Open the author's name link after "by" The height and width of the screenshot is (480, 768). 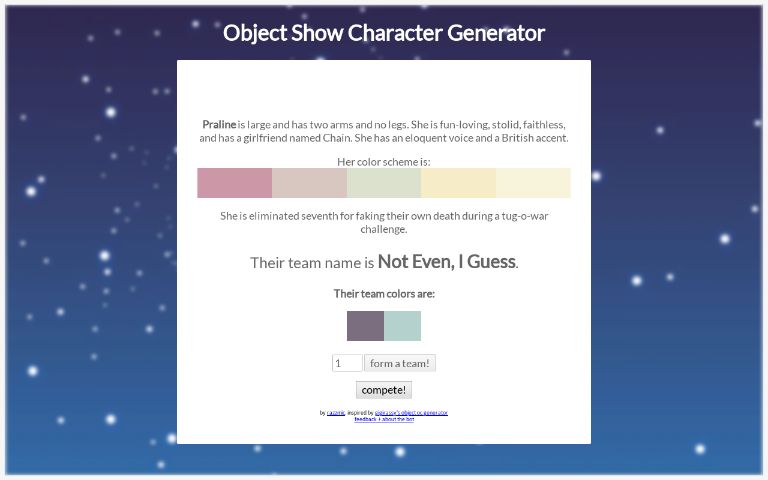click(336, 412)
